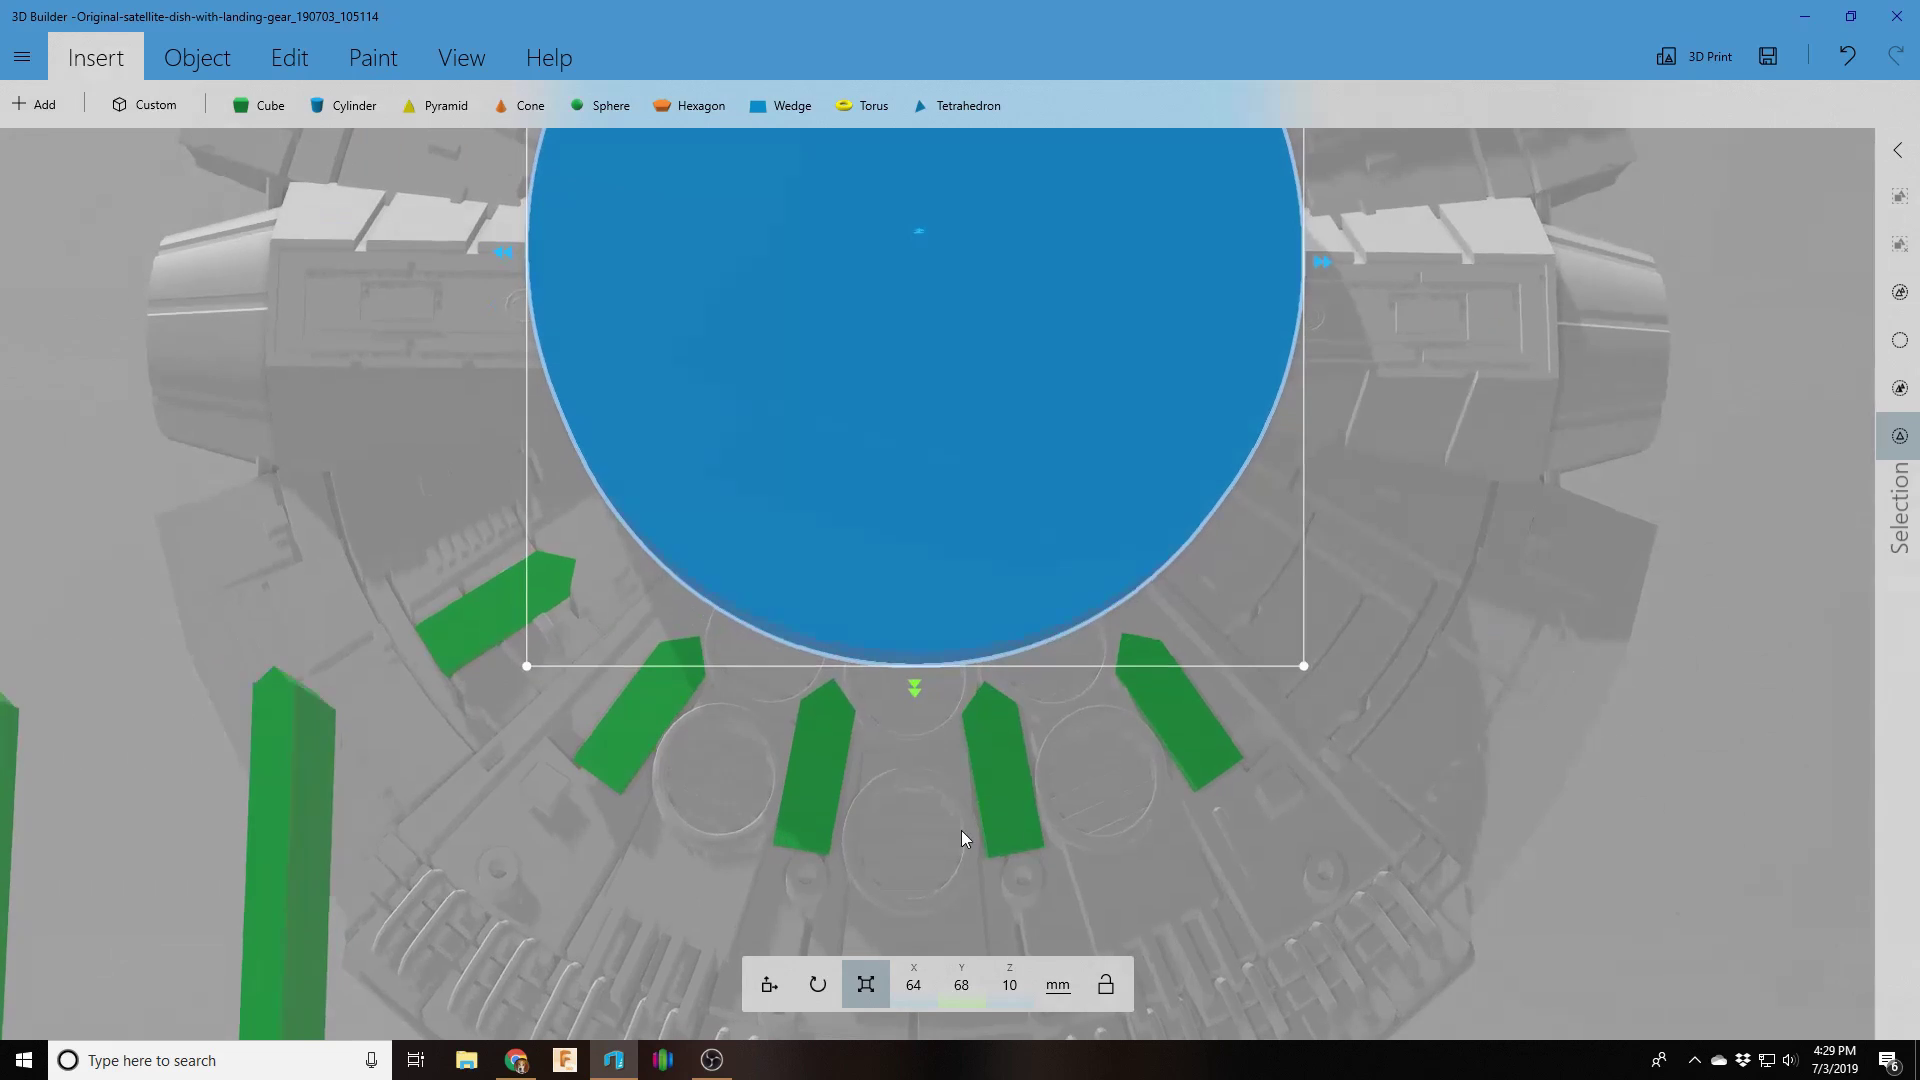Click the Add button
Image resolution: width=1920 pixels, height=1080 pixels.
coord(34,105)
